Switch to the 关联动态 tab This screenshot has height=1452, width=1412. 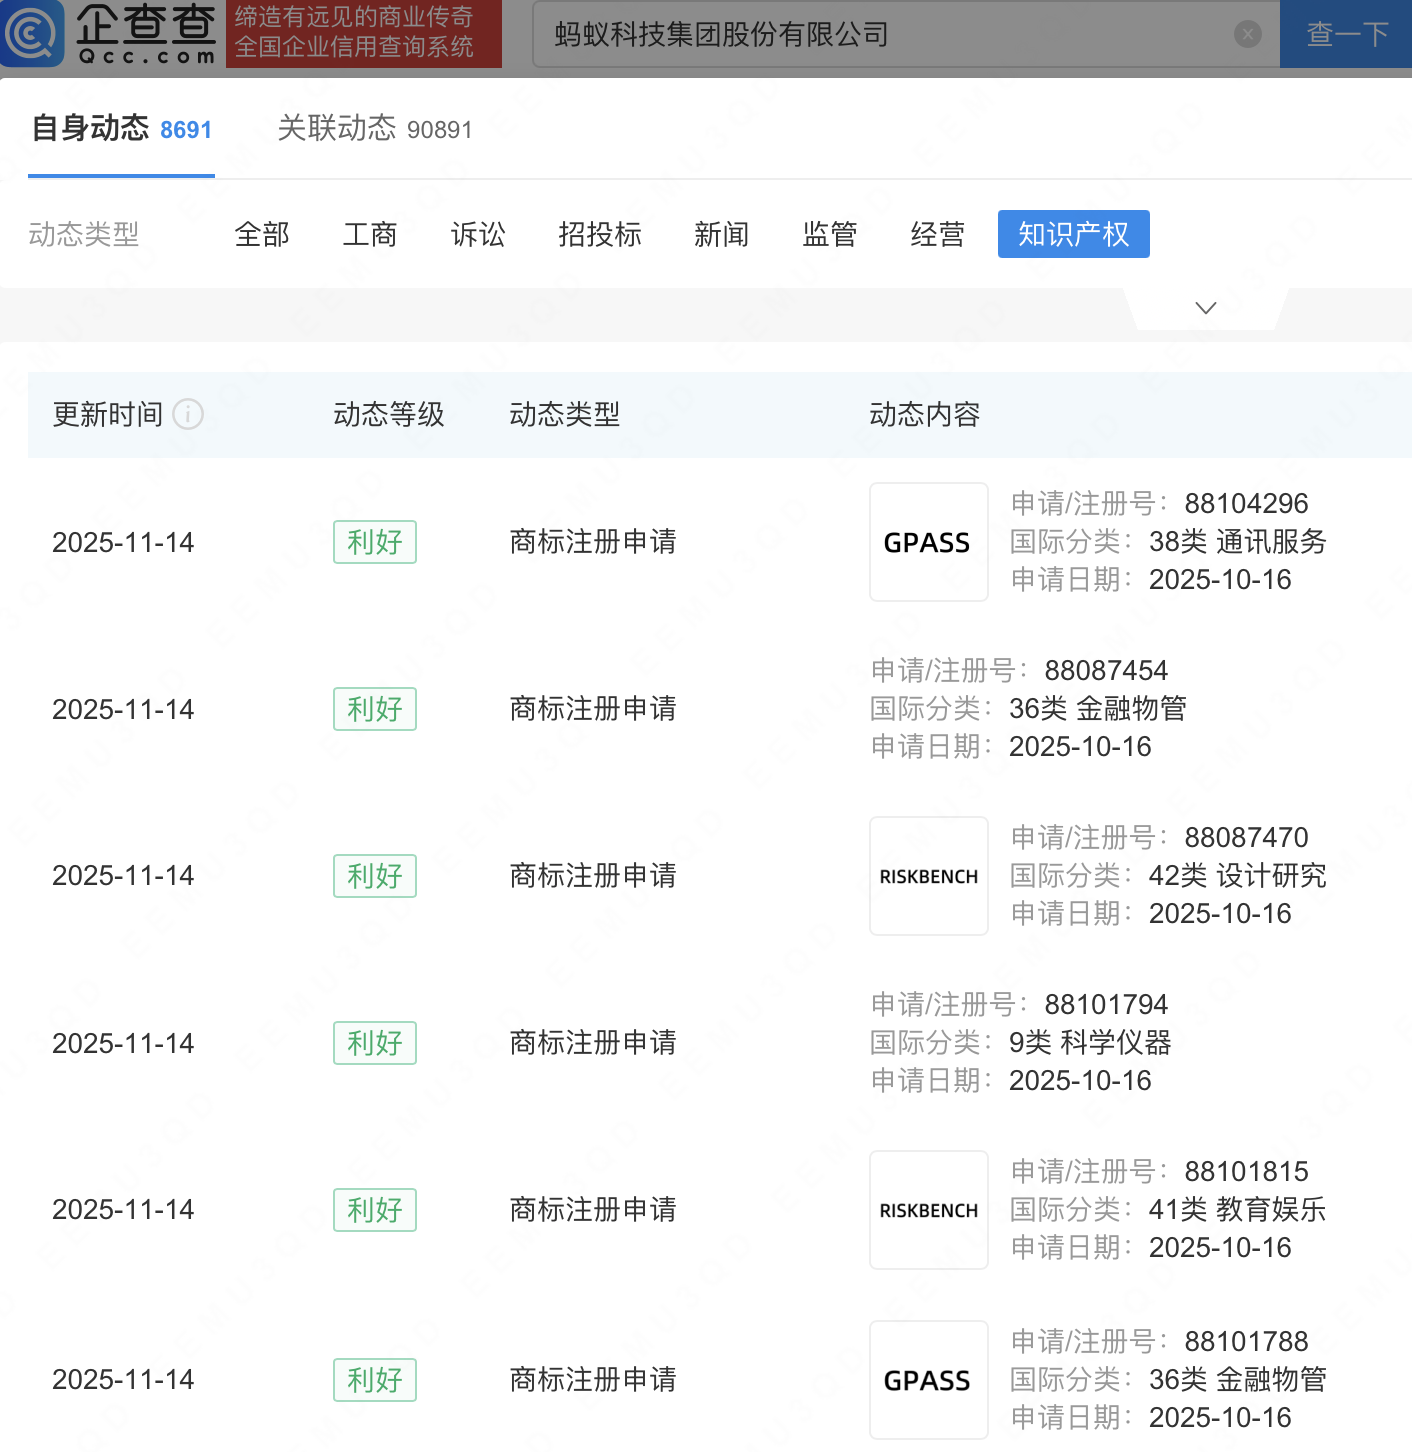(374, 129)
